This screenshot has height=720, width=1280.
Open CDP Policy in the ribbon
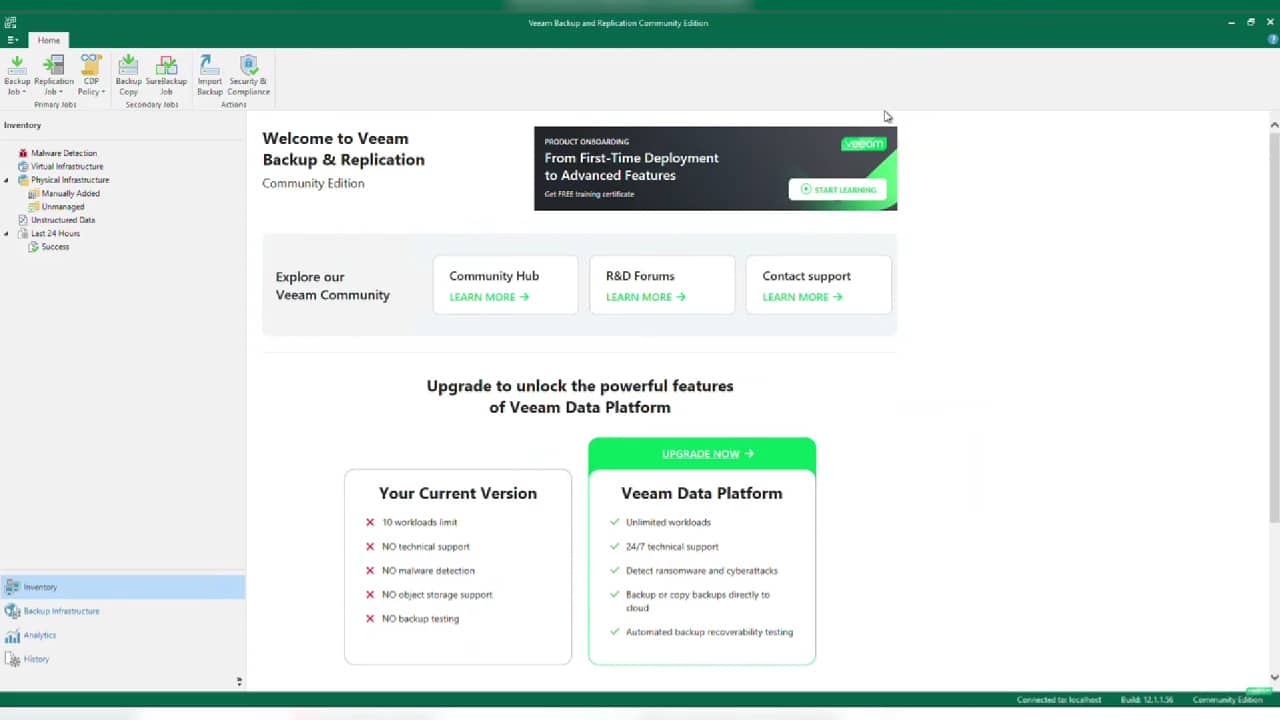pyautogui.click(x=91, y=75)
